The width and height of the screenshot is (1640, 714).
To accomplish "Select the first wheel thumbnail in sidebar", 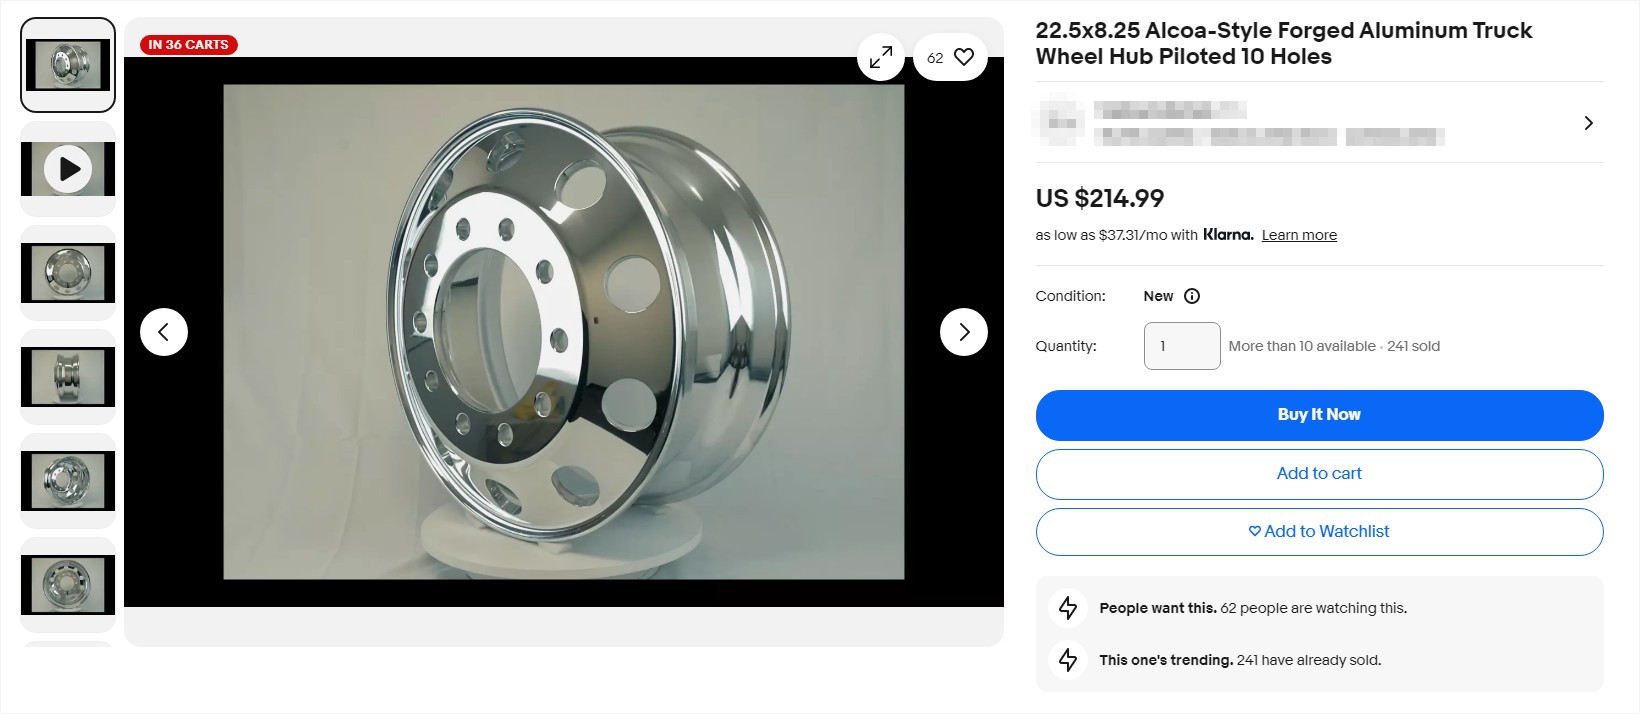I will click(x=67, y=64).
